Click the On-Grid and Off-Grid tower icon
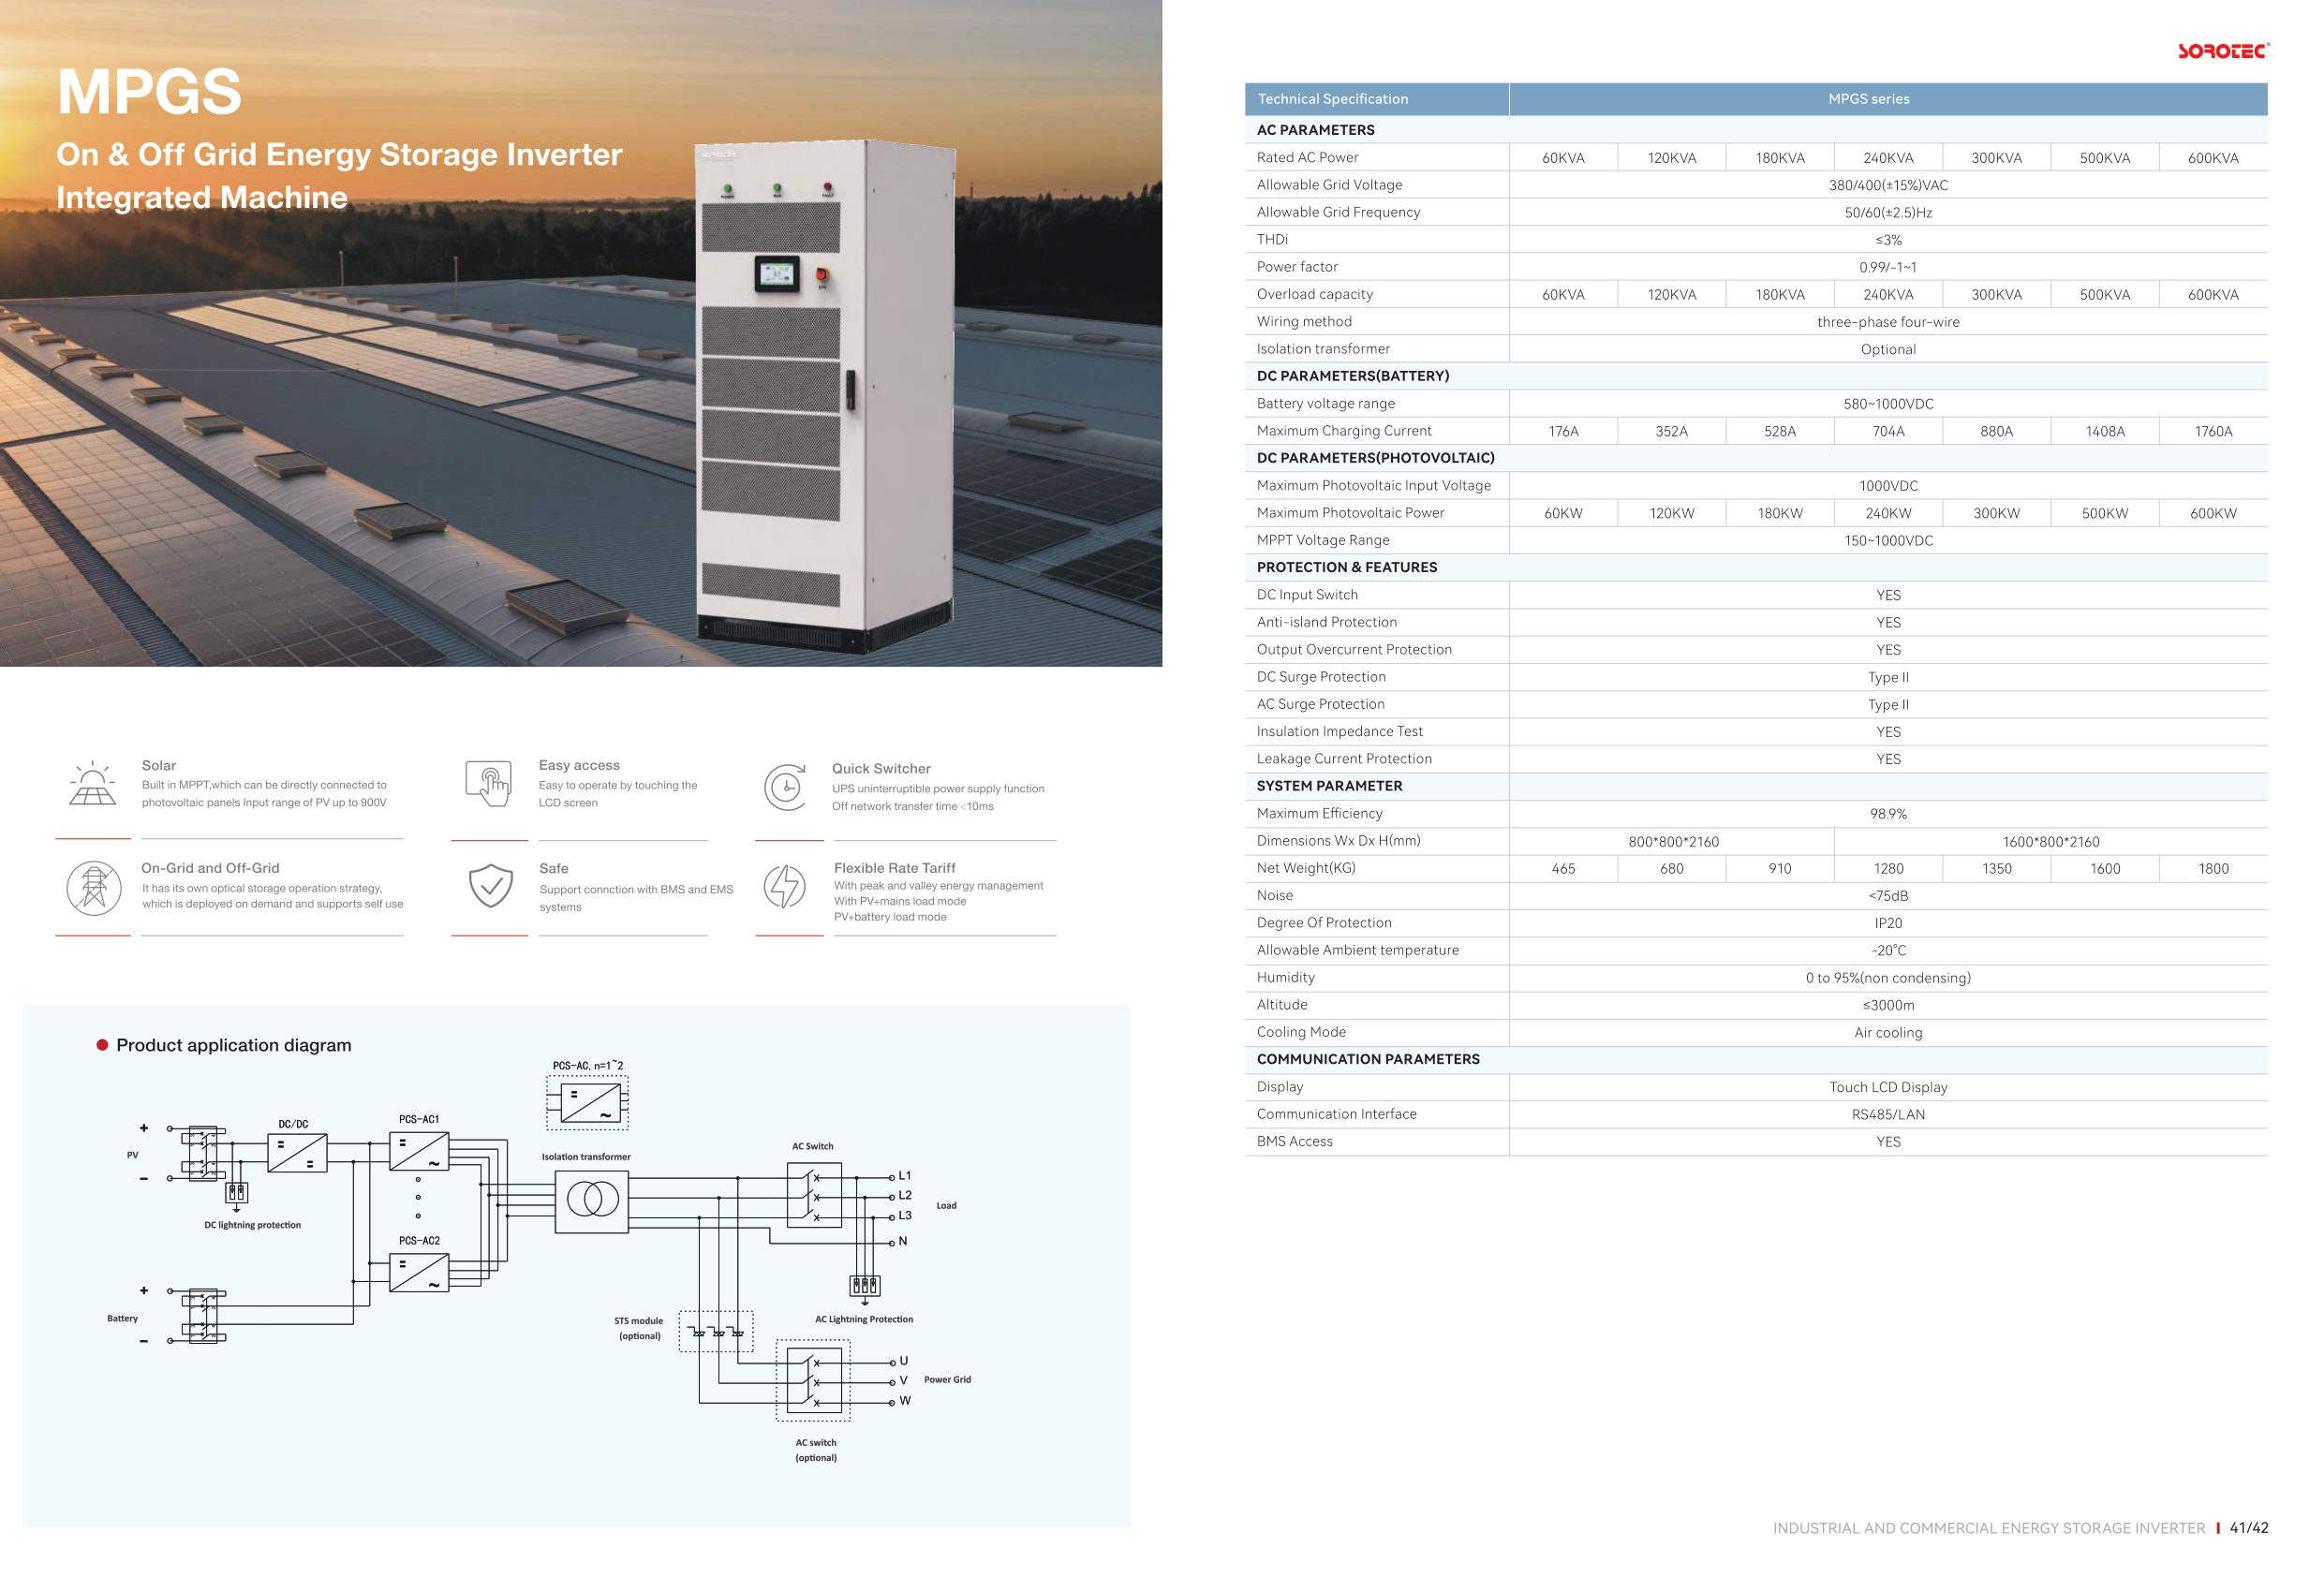Viewport: 2324px width, 1577px height. [x=94, y=888]
